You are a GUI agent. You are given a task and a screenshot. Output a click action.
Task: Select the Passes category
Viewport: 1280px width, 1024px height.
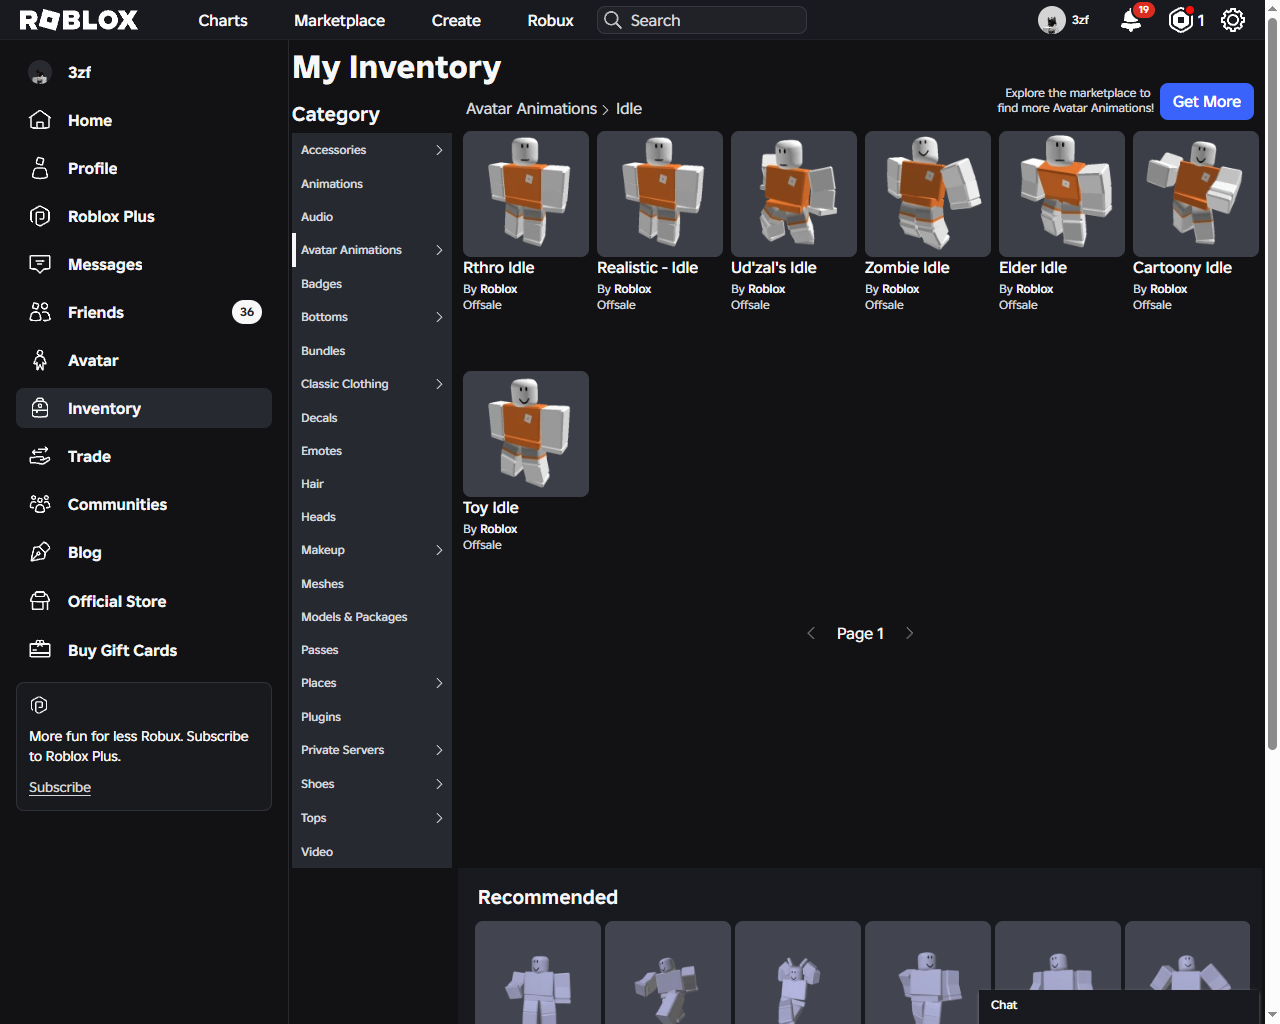(x=372, y=650)
